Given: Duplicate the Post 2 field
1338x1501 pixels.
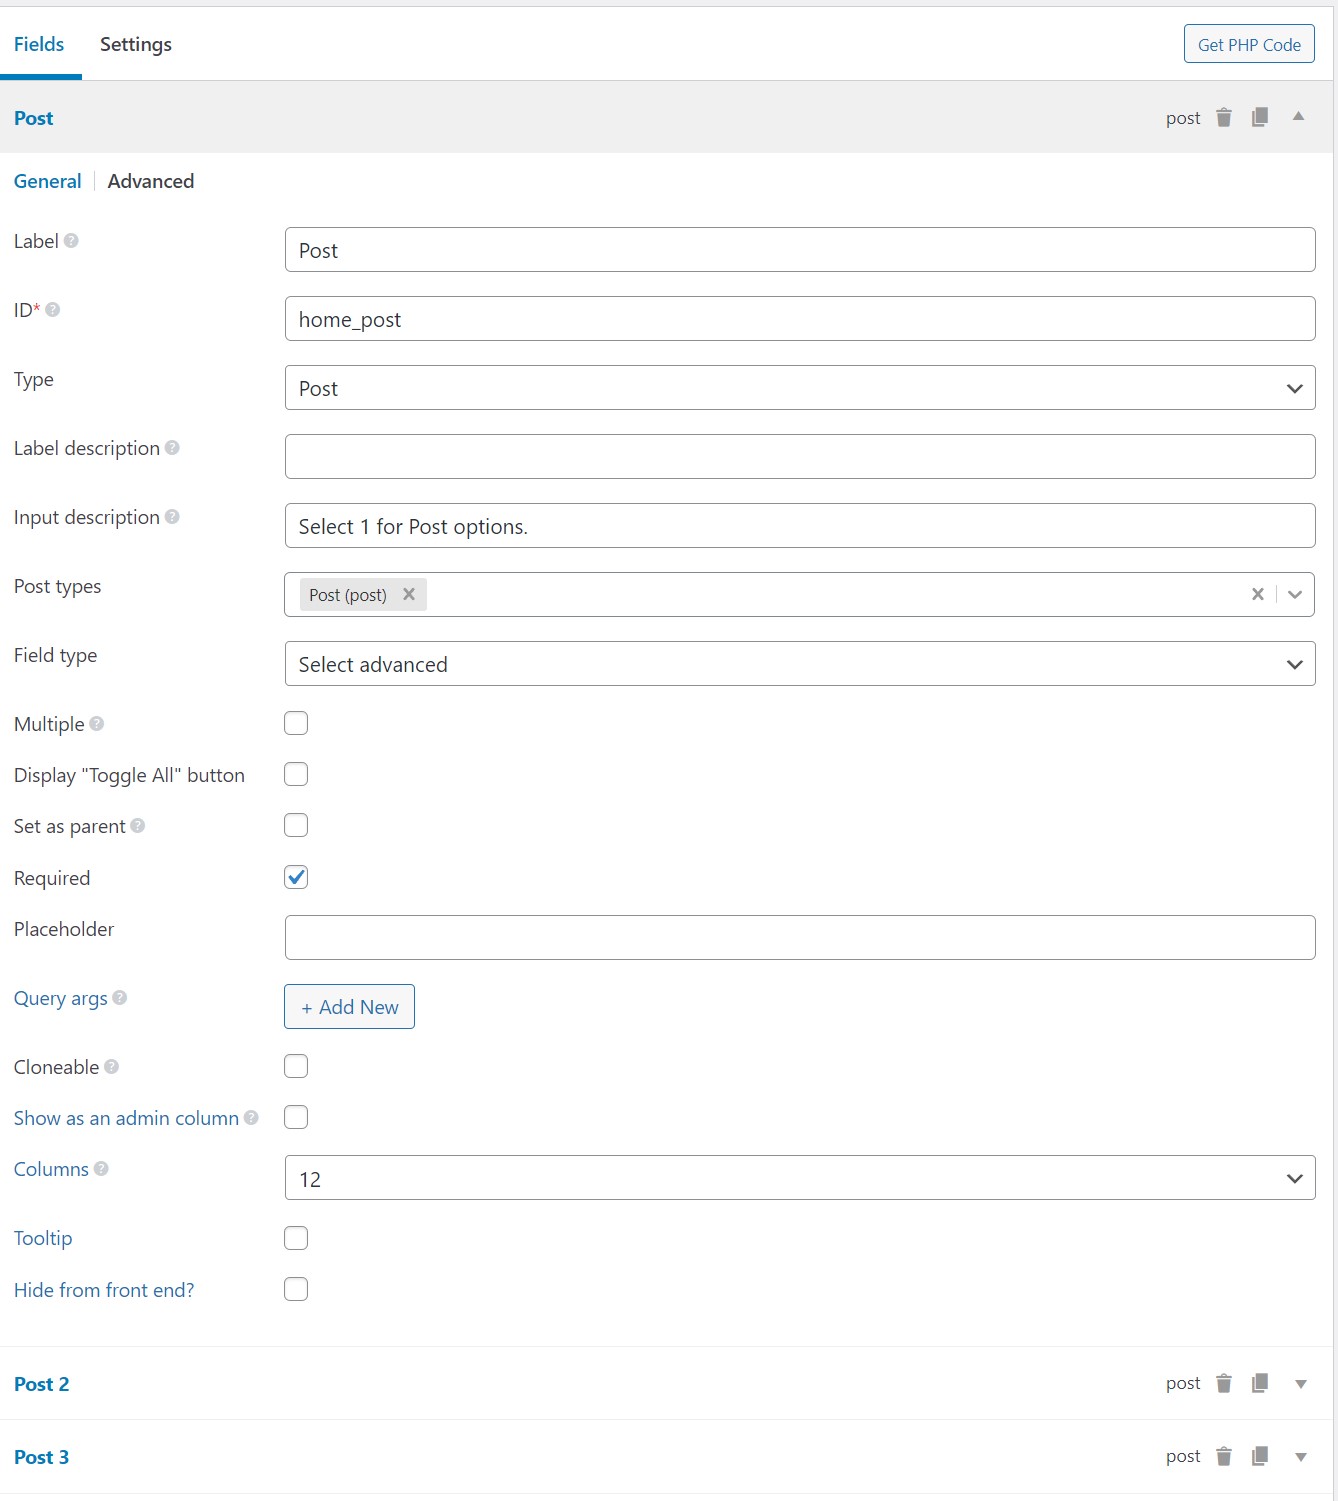Looking at the screenshot, I should tap(1260, 1383).
